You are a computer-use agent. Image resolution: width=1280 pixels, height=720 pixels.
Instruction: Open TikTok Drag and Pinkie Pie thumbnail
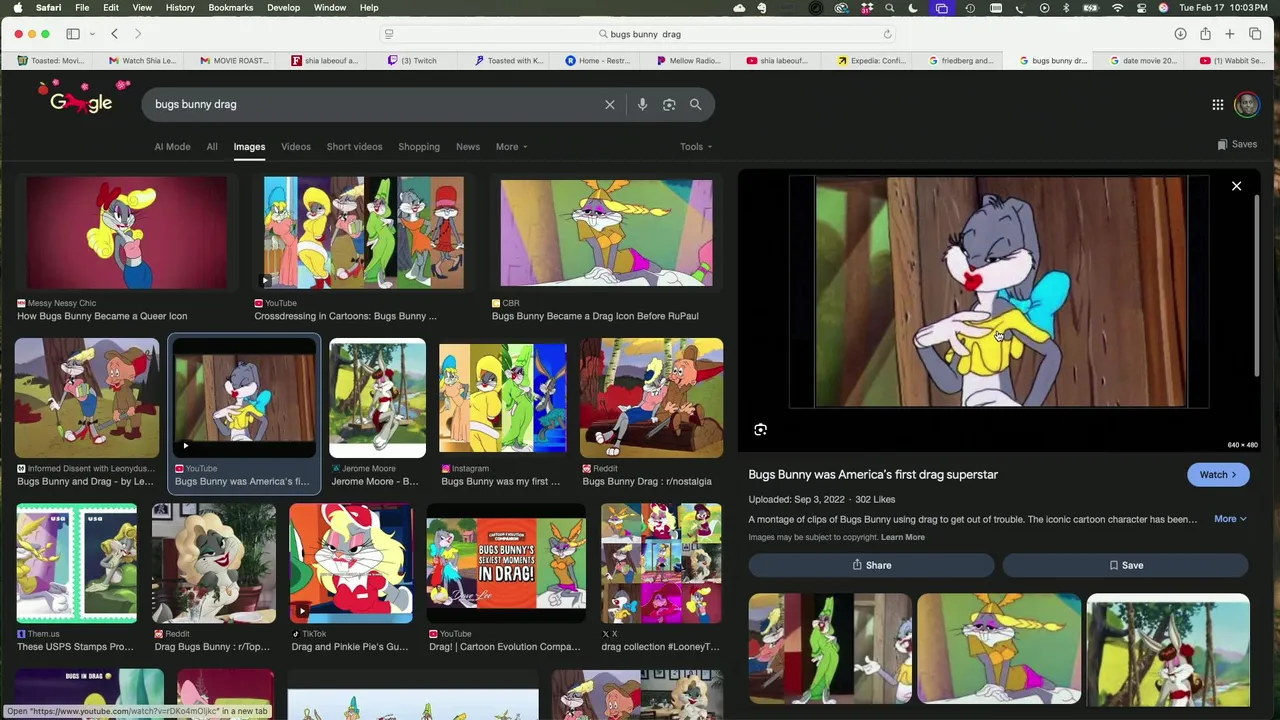[351, 563]
